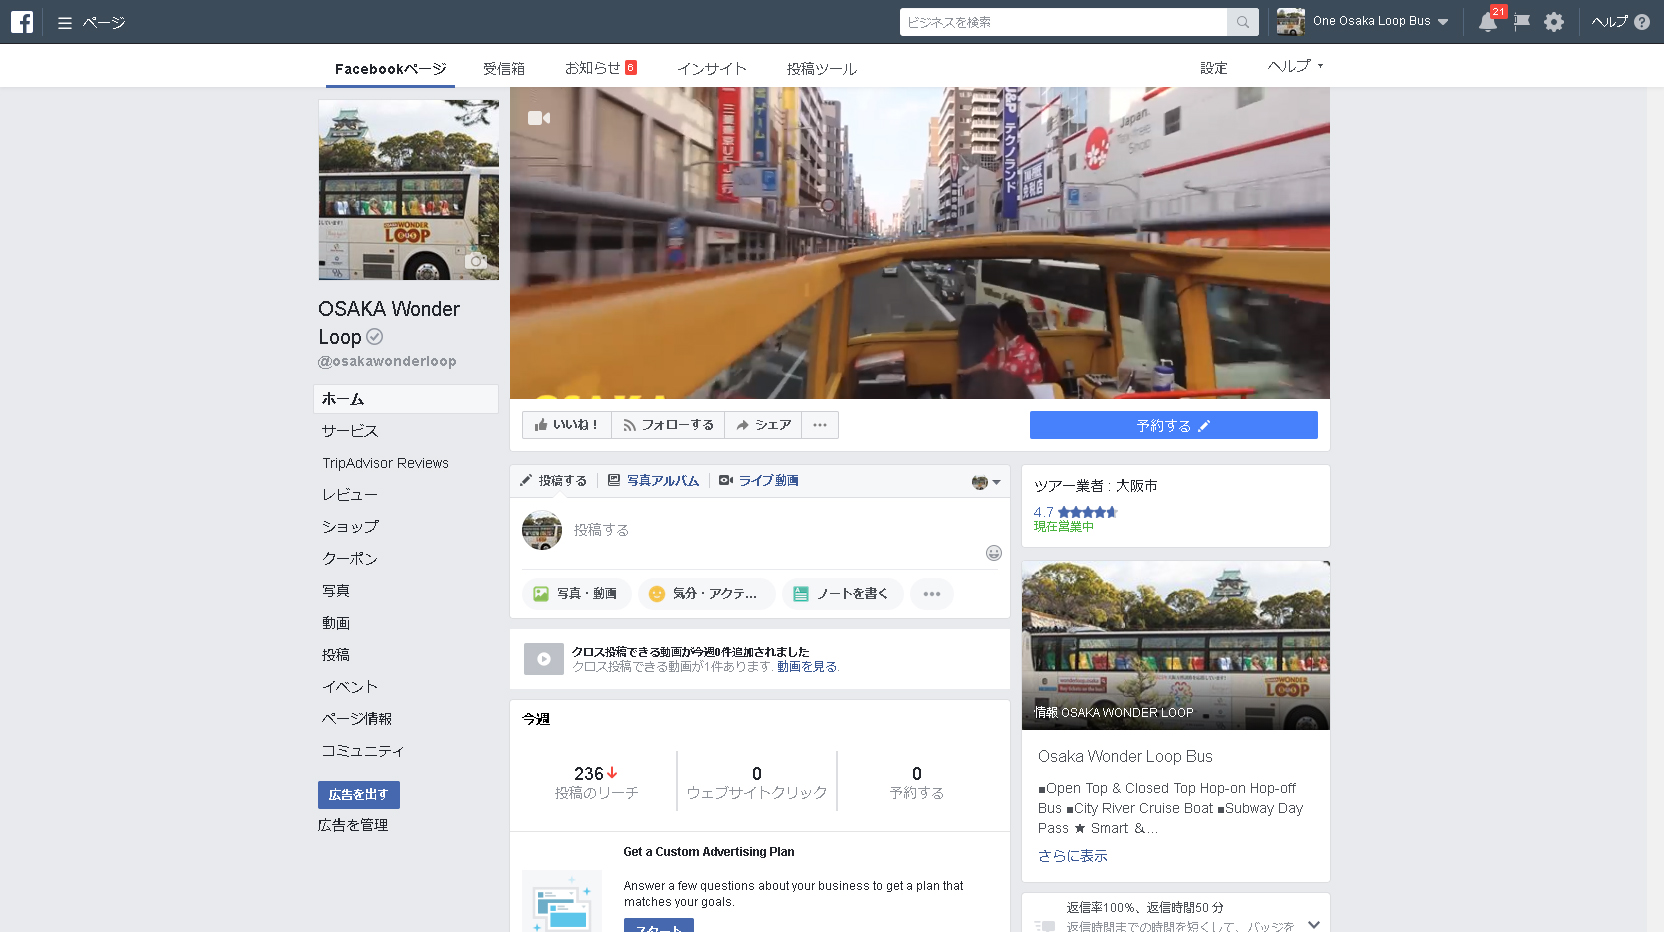Click the シェア share button

point(763,425)
